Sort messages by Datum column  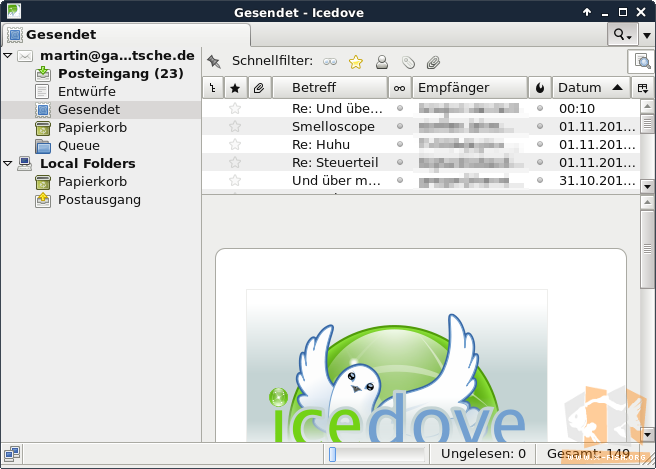coord(591,87)
